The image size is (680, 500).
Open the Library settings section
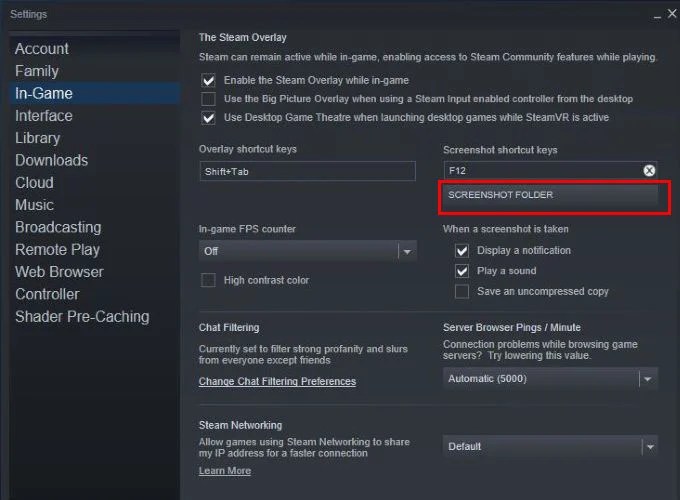point(38,138)
